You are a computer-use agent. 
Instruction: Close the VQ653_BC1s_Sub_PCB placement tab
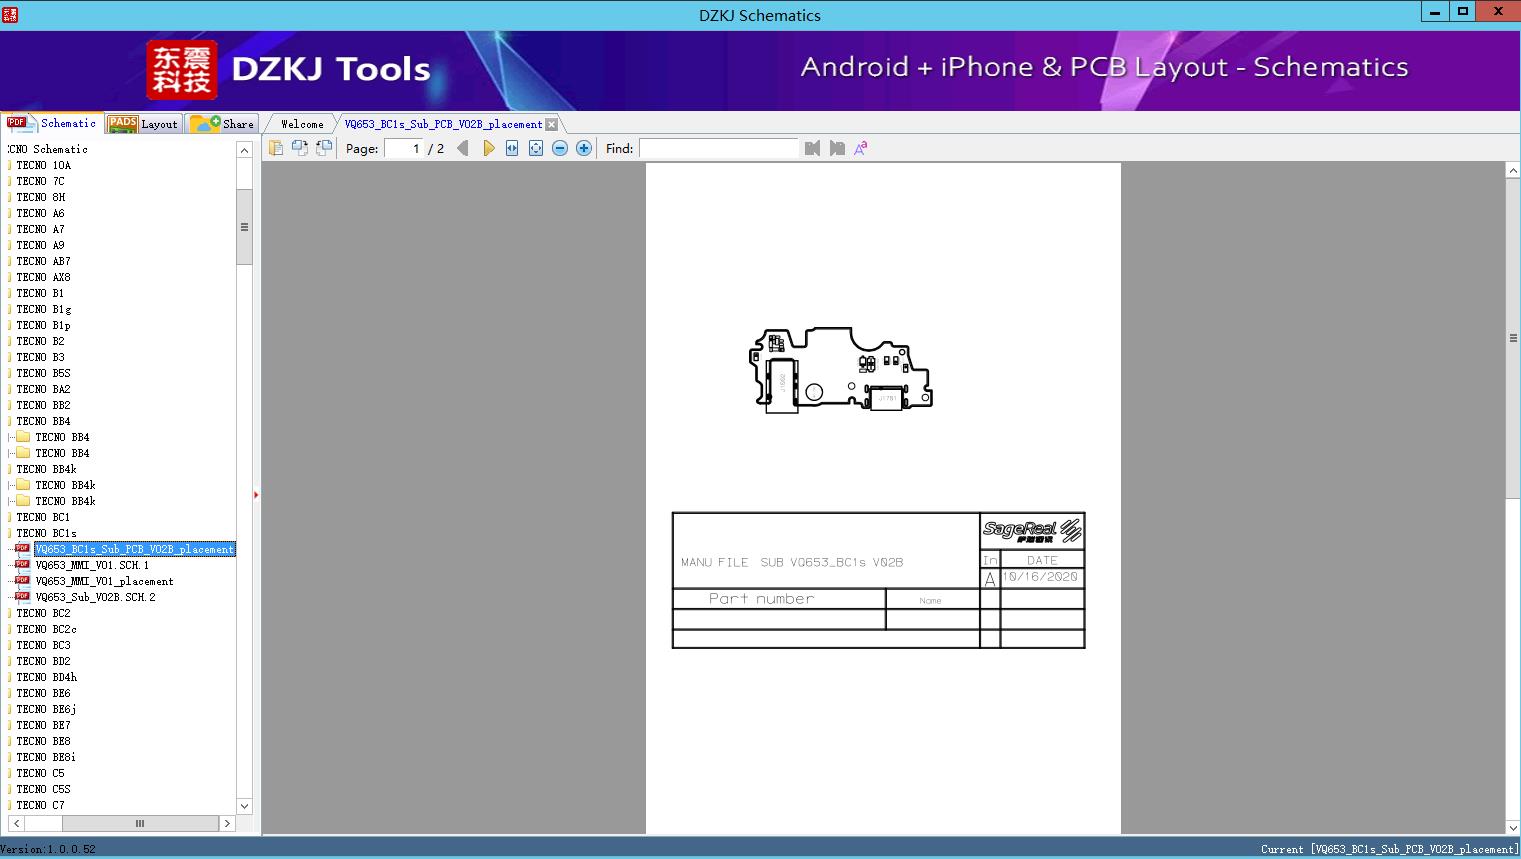pyautogui.click(x=552, y=125)
